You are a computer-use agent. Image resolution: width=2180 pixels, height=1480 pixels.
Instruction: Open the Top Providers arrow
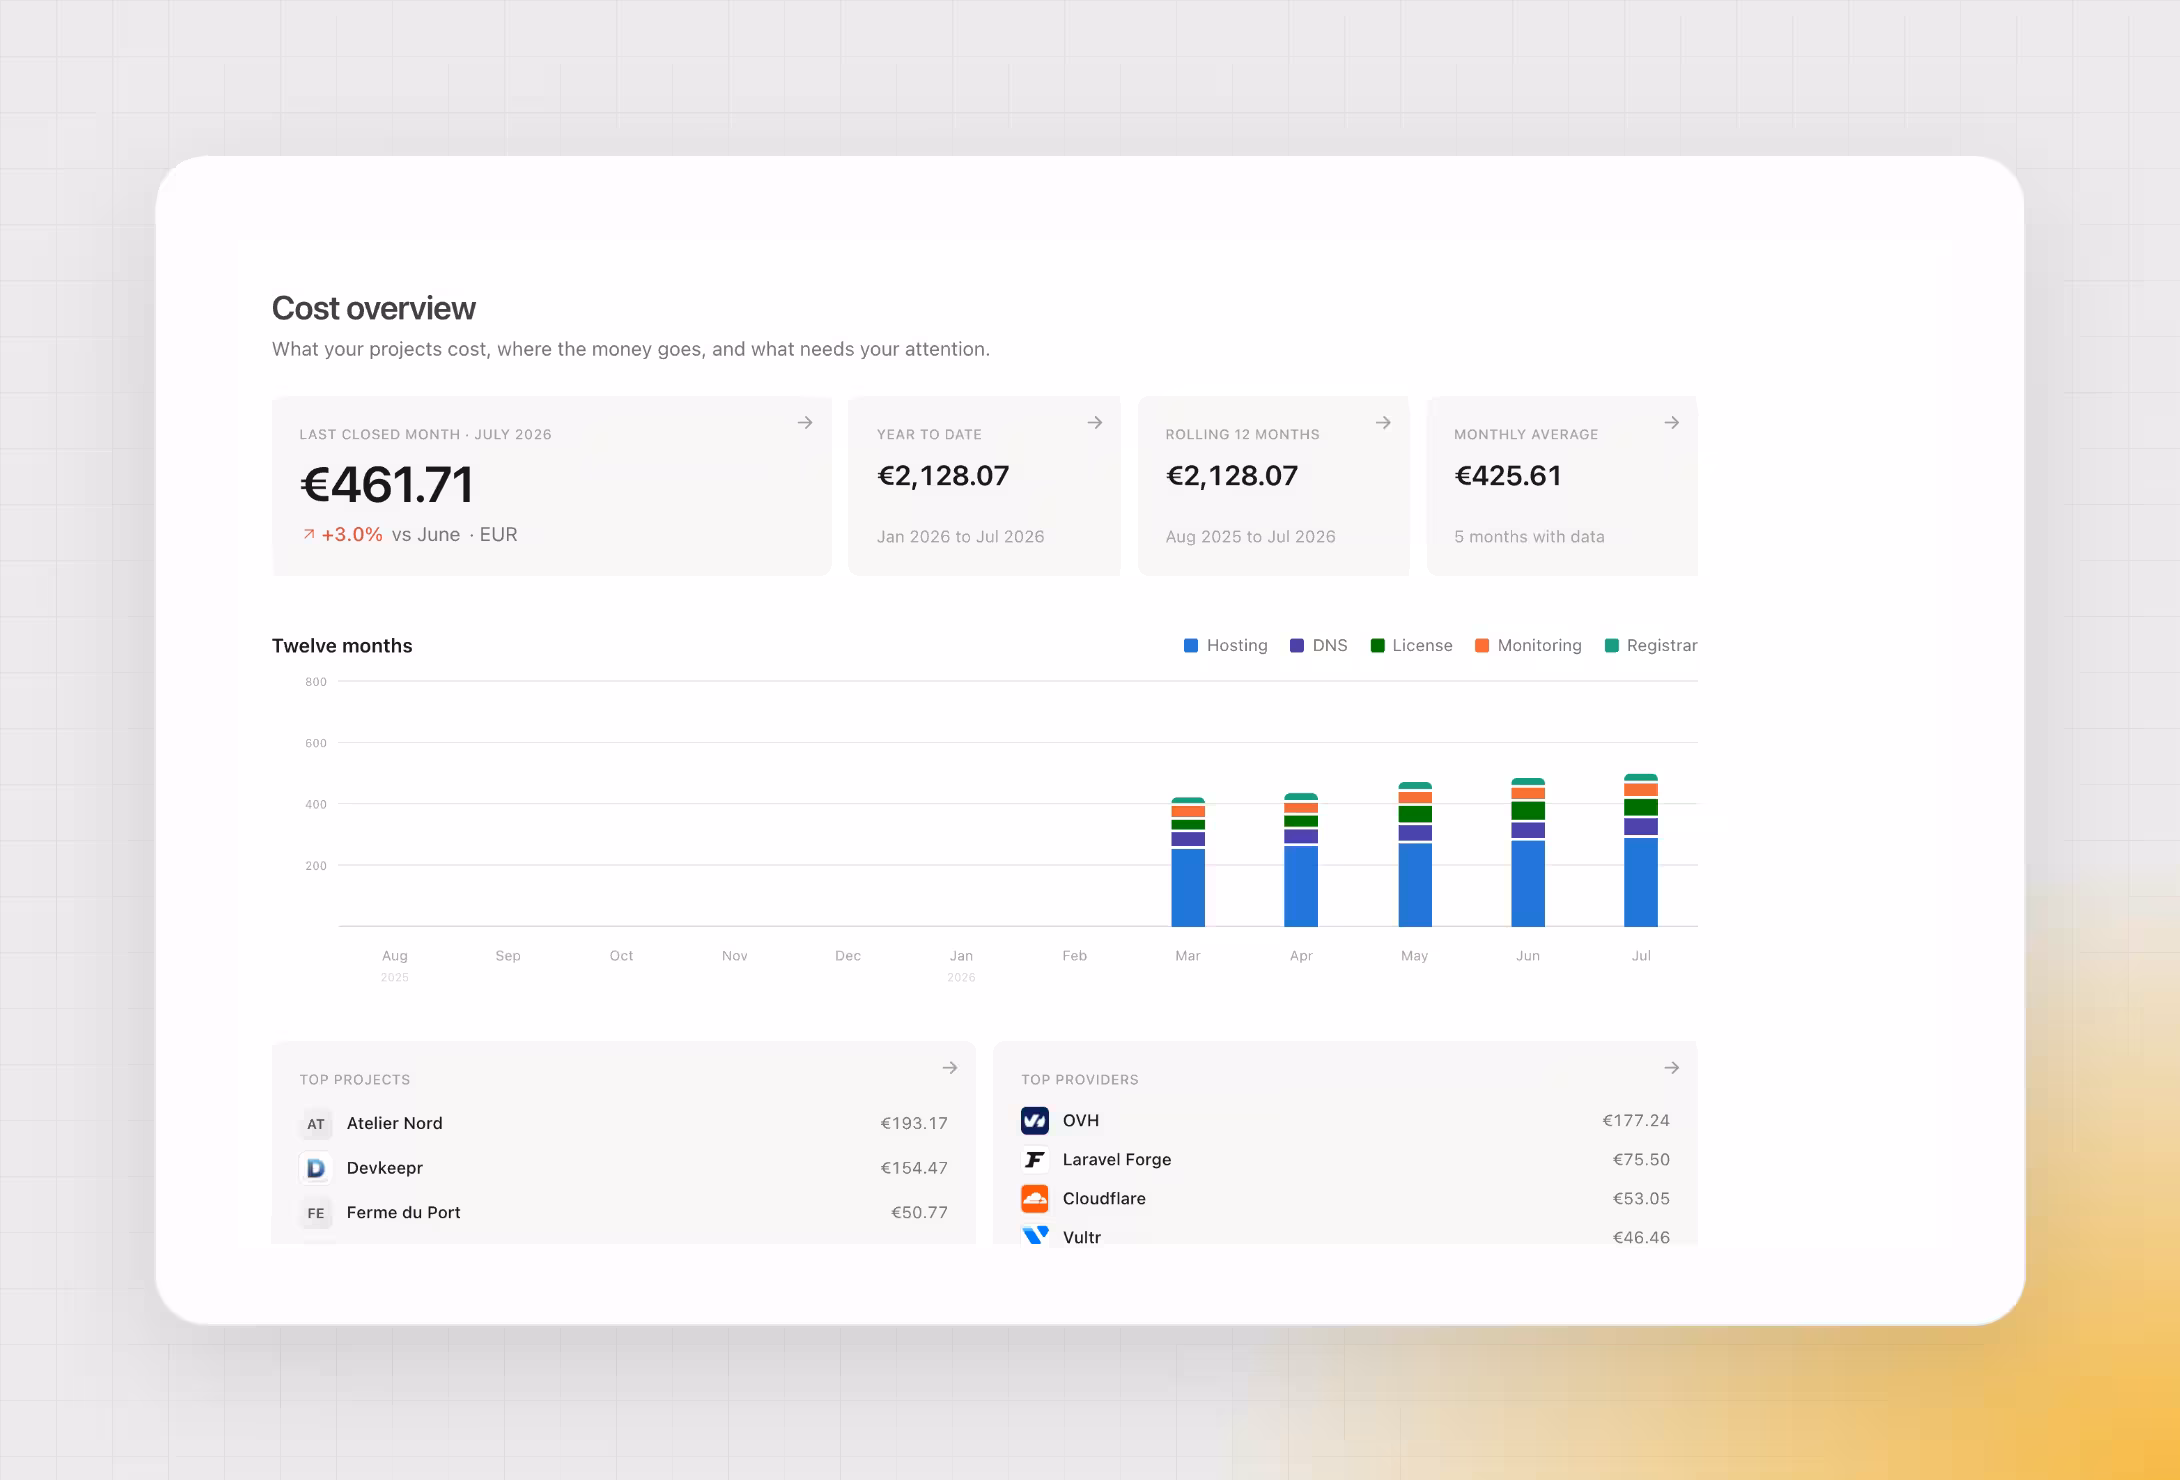click(x=1672, y=1068)
